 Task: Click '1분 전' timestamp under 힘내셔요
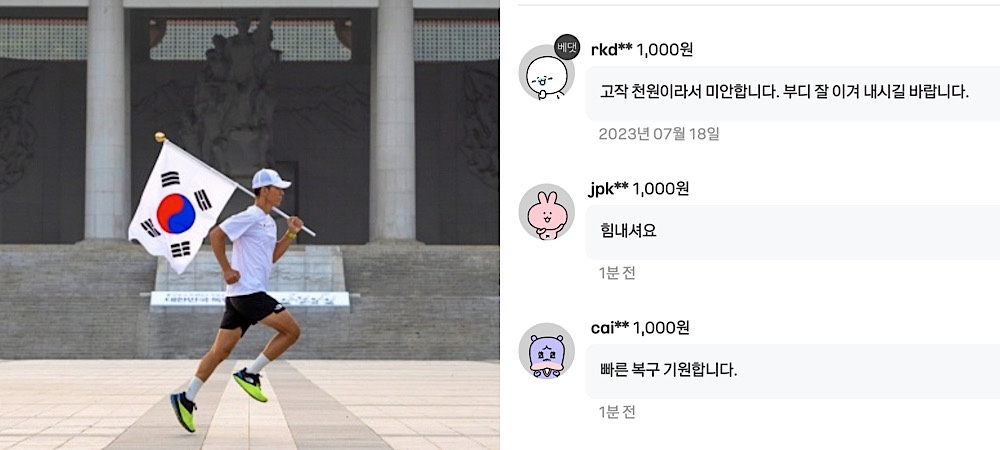click(617, 273)
